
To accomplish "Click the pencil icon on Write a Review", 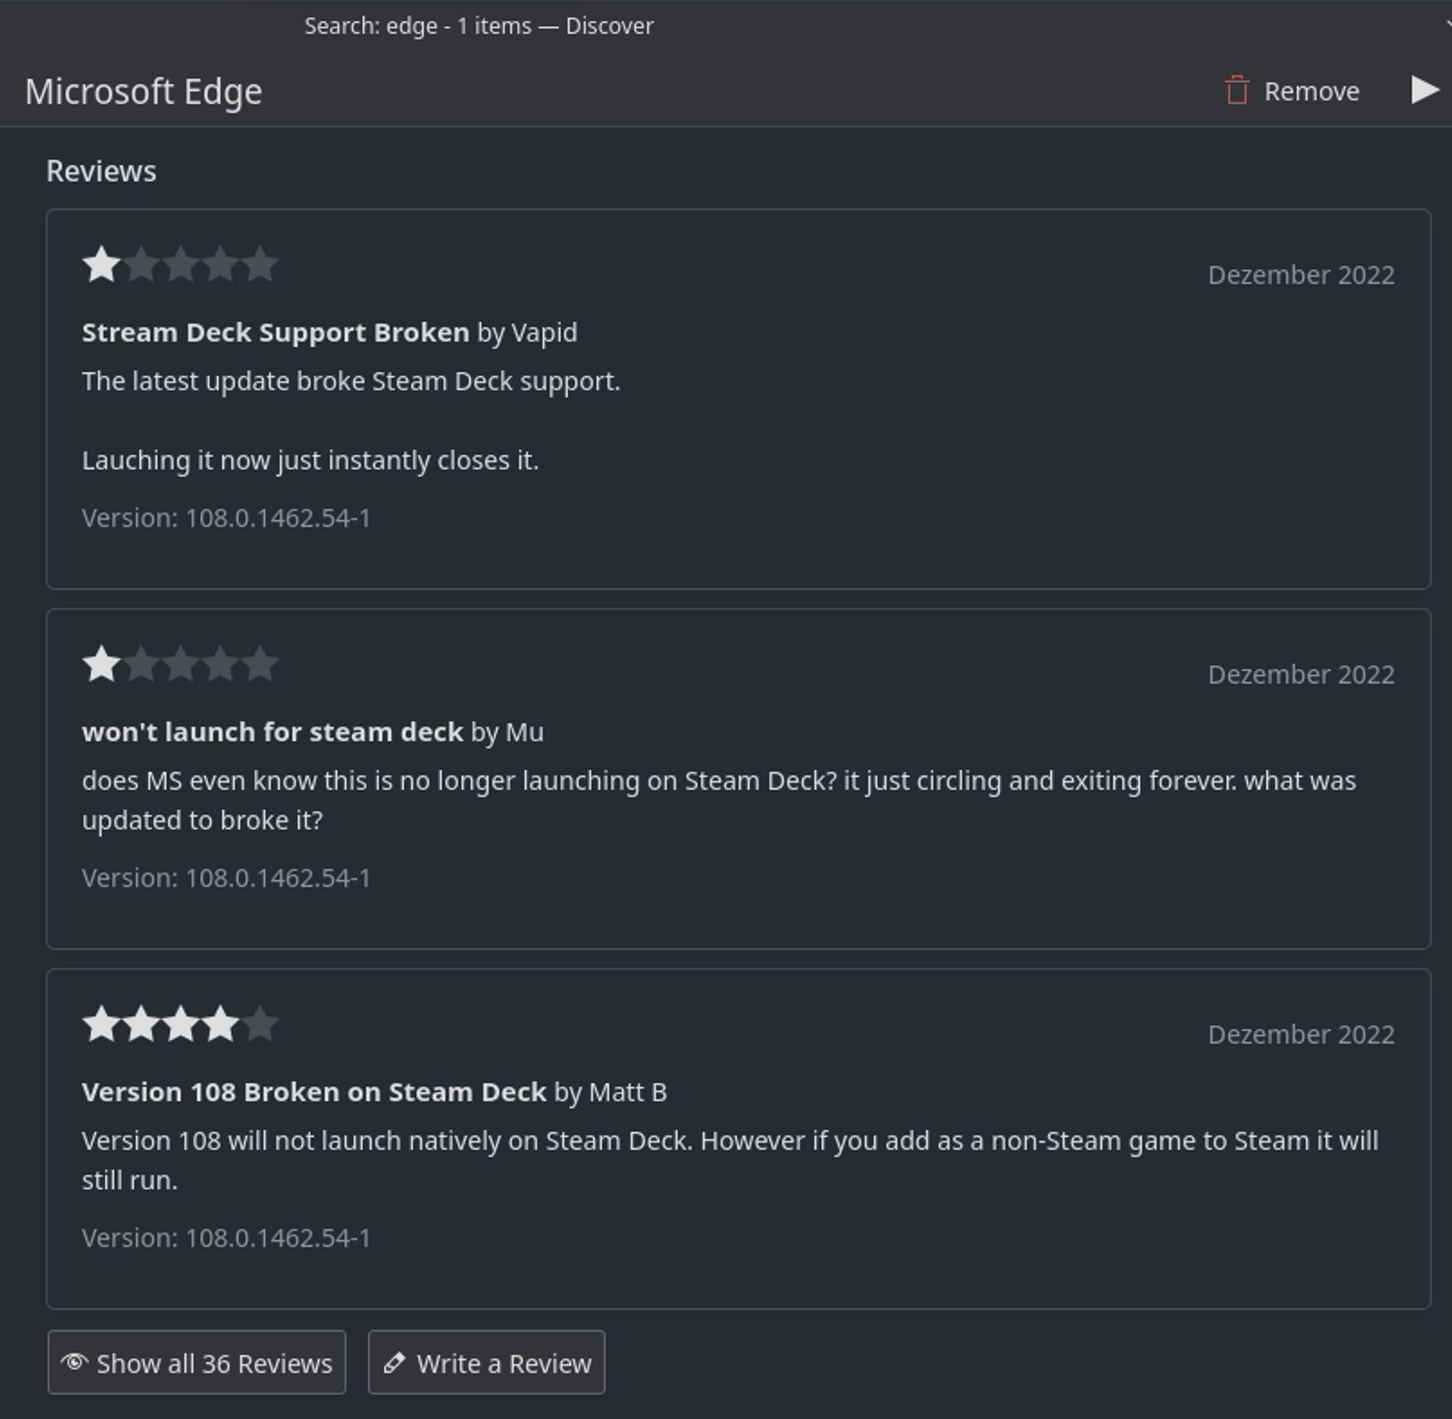I will [393, 1362].
